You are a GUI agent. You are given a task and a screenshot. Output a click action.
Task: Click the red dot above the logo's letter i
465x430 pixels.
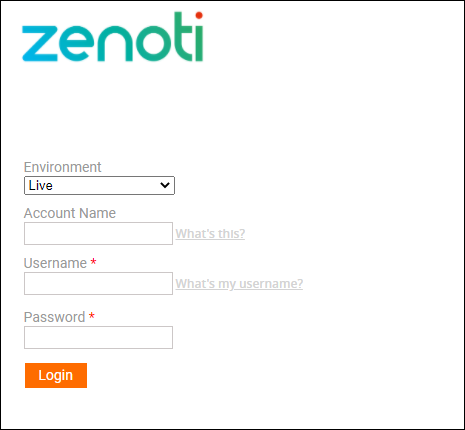click(x=199, y=15)
